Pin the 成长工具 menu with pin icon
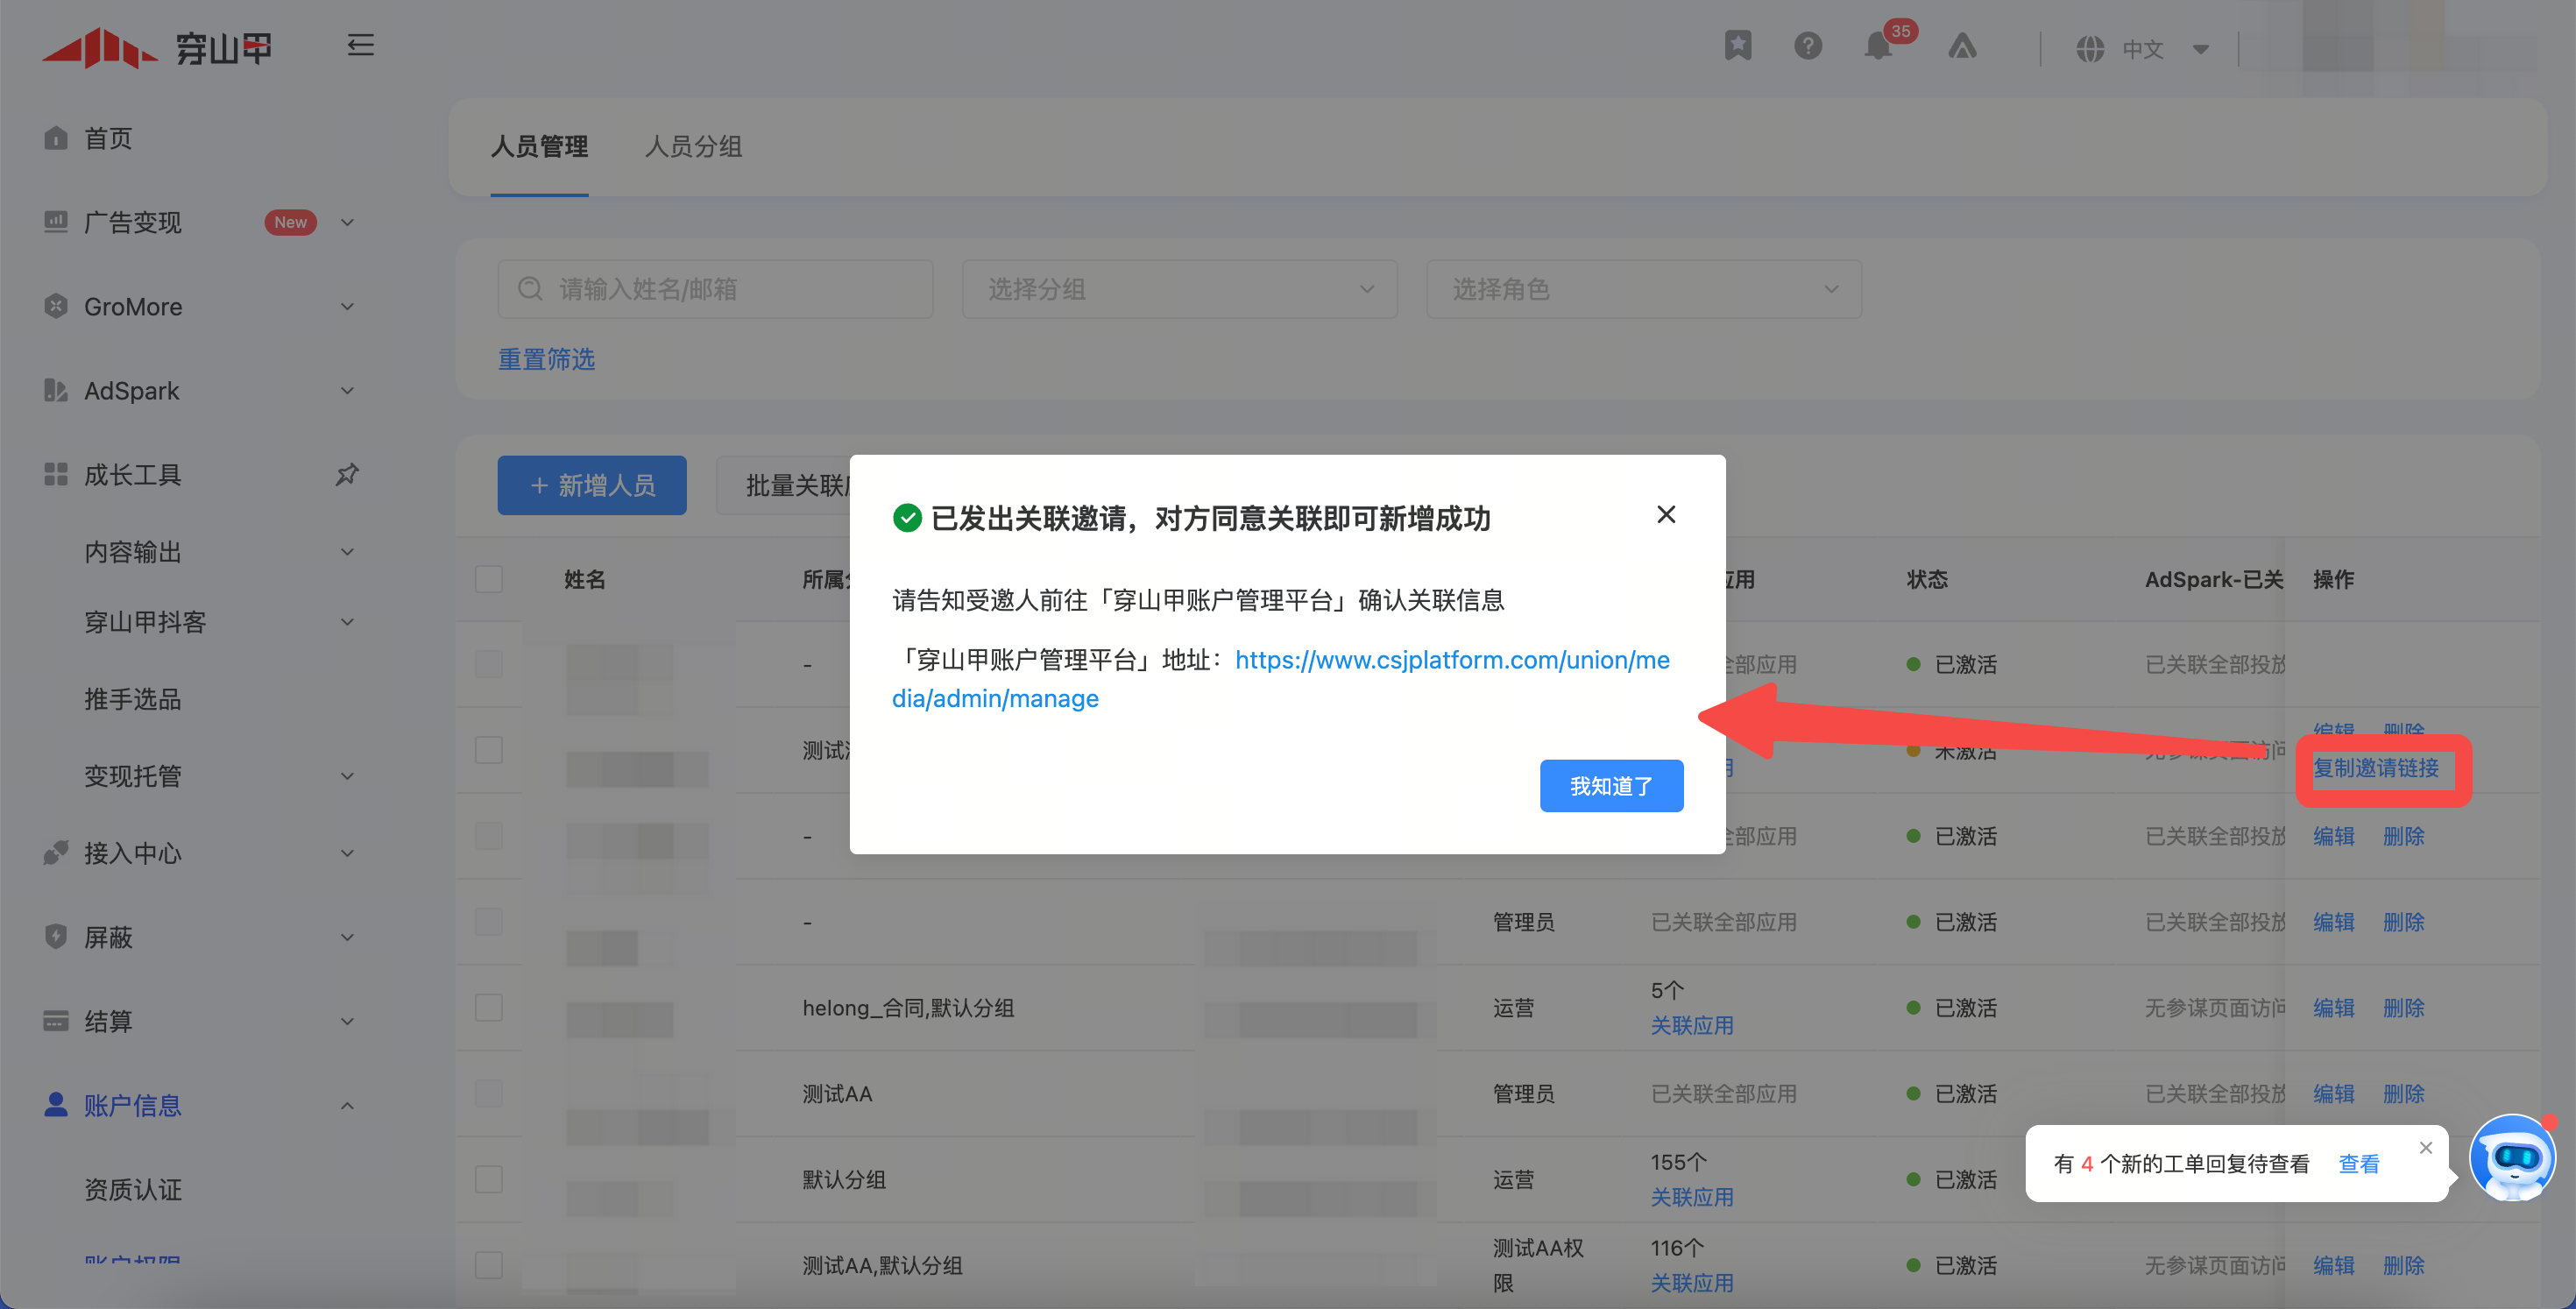The image size is (2576, 1309). click(x=346, y=474)
